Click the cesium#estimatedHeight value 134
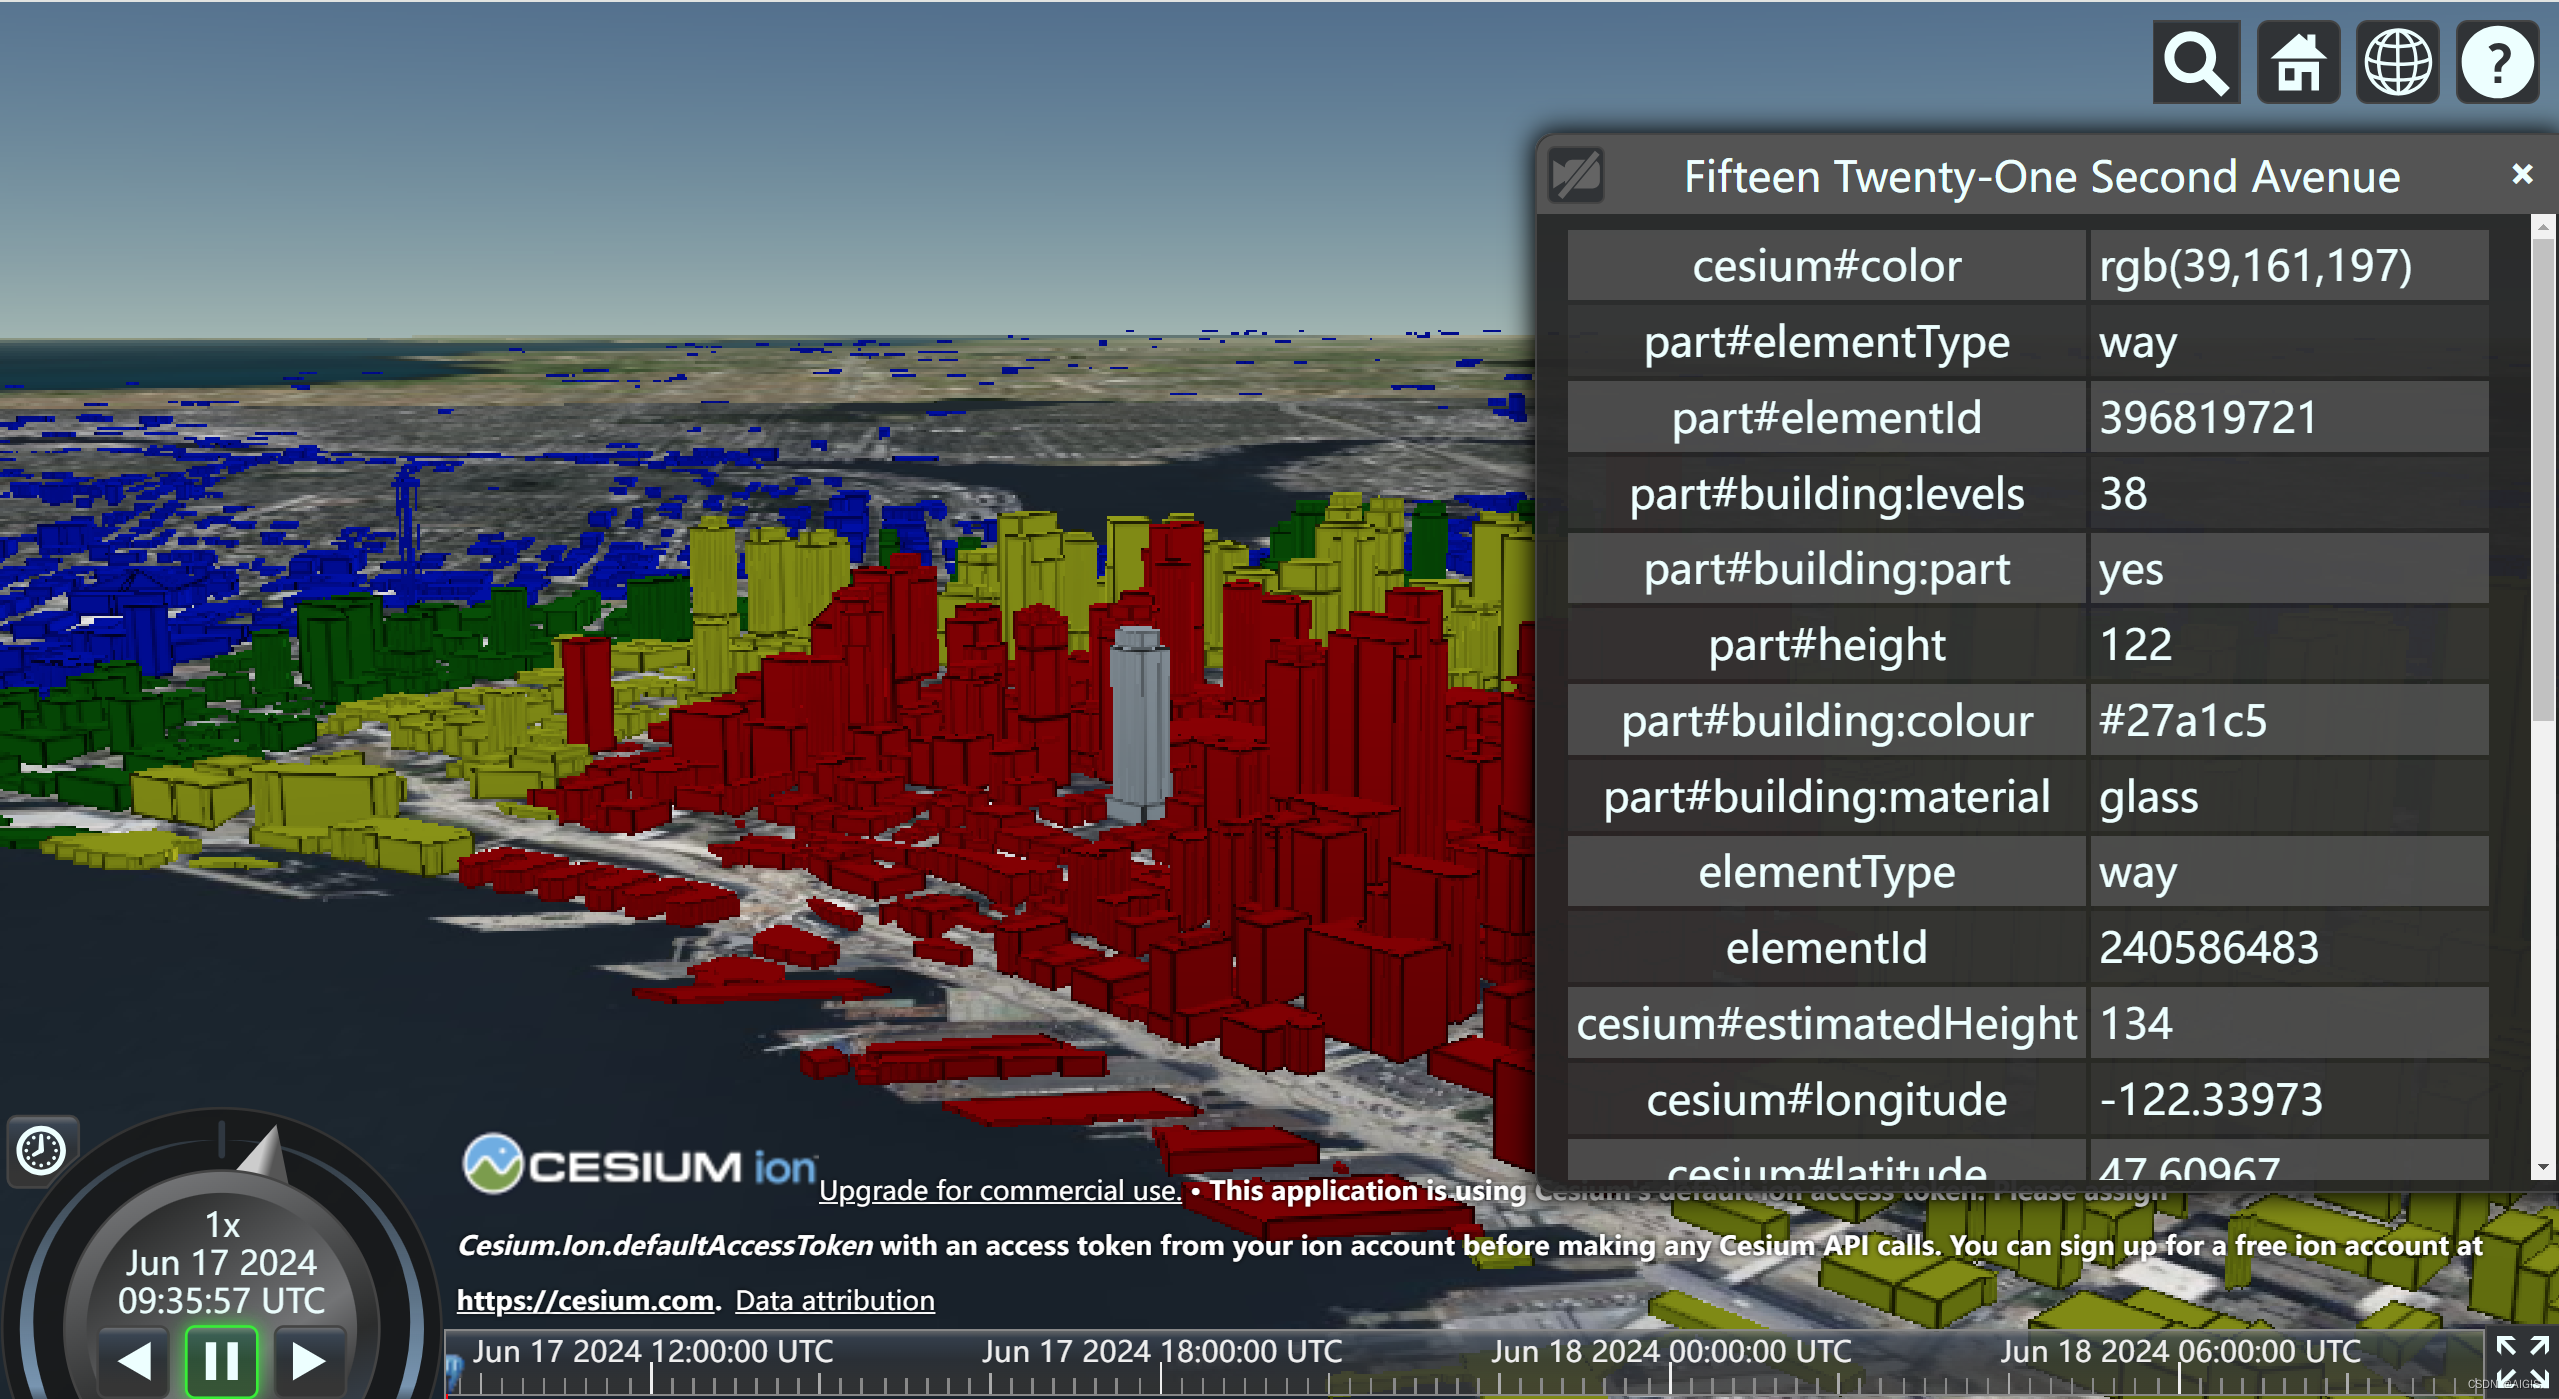This screenshot has width=2559, height=1399. (2136, 1023)
